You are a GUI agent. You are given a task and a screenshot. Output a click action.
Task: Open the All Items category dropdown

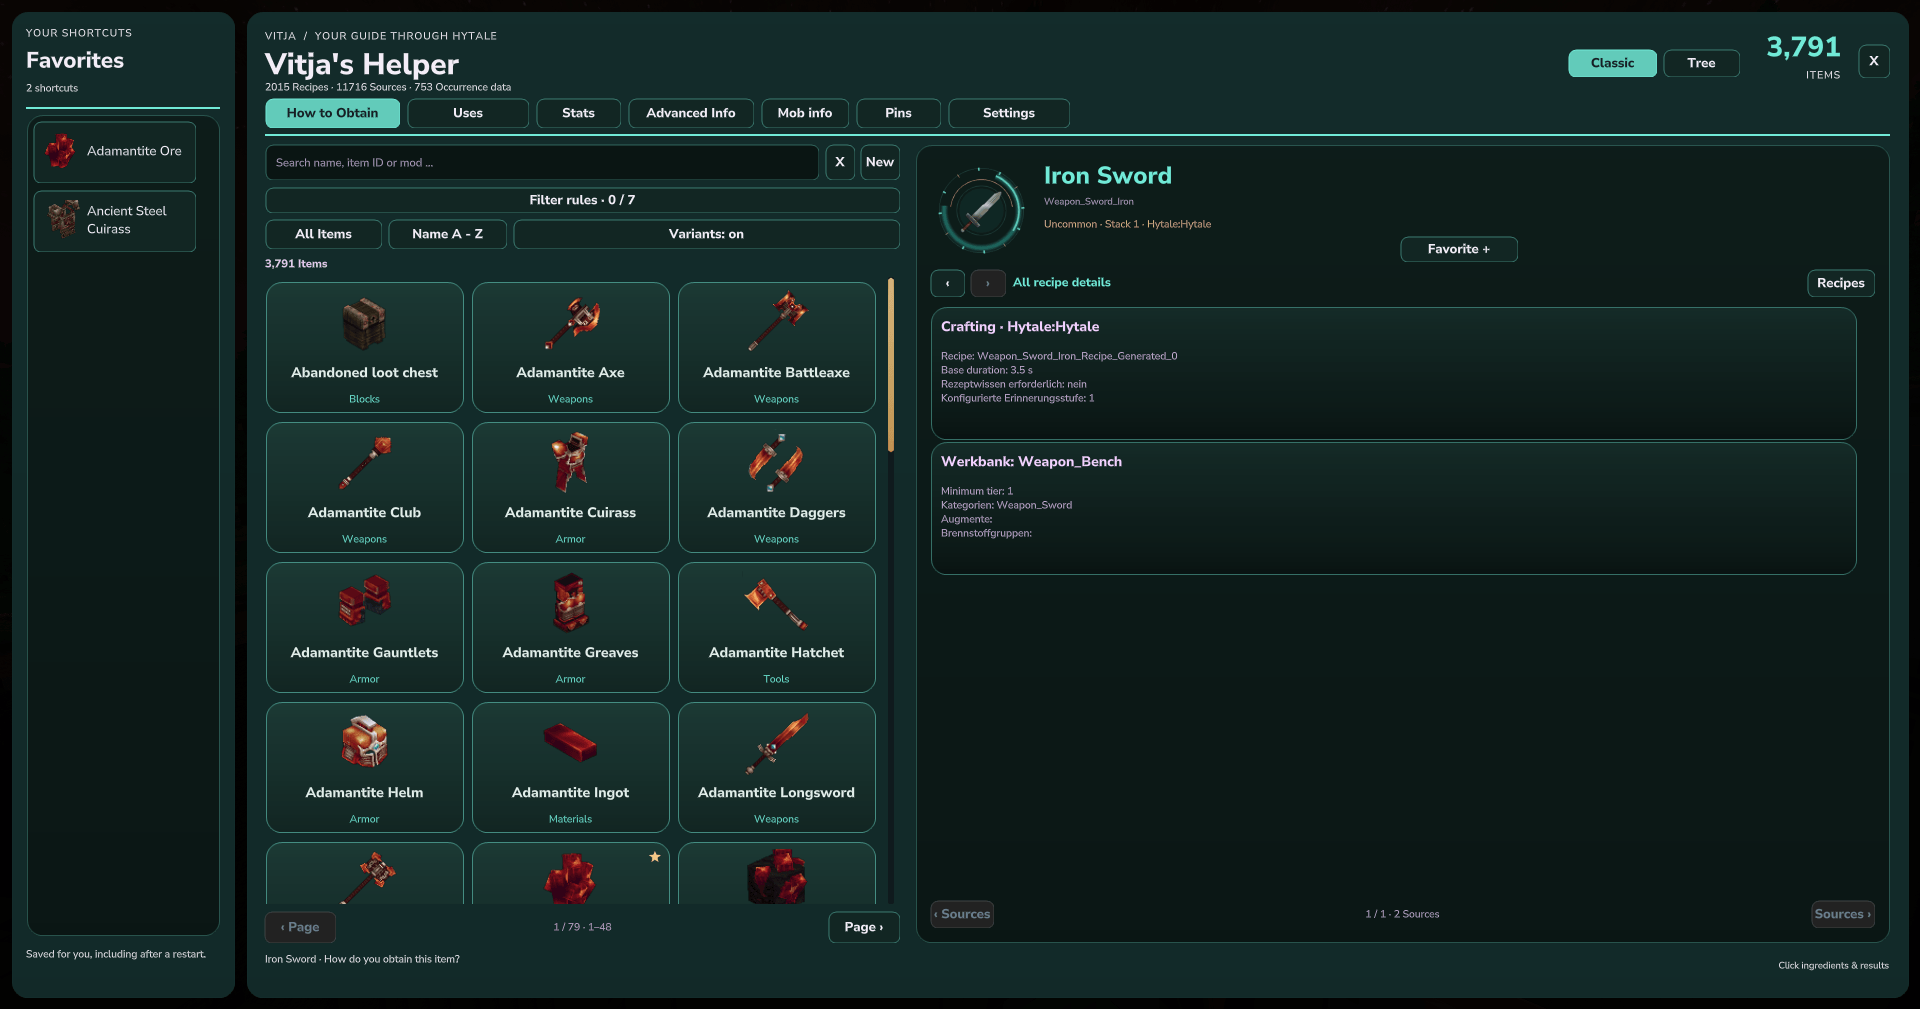click(x=323, y=234)
